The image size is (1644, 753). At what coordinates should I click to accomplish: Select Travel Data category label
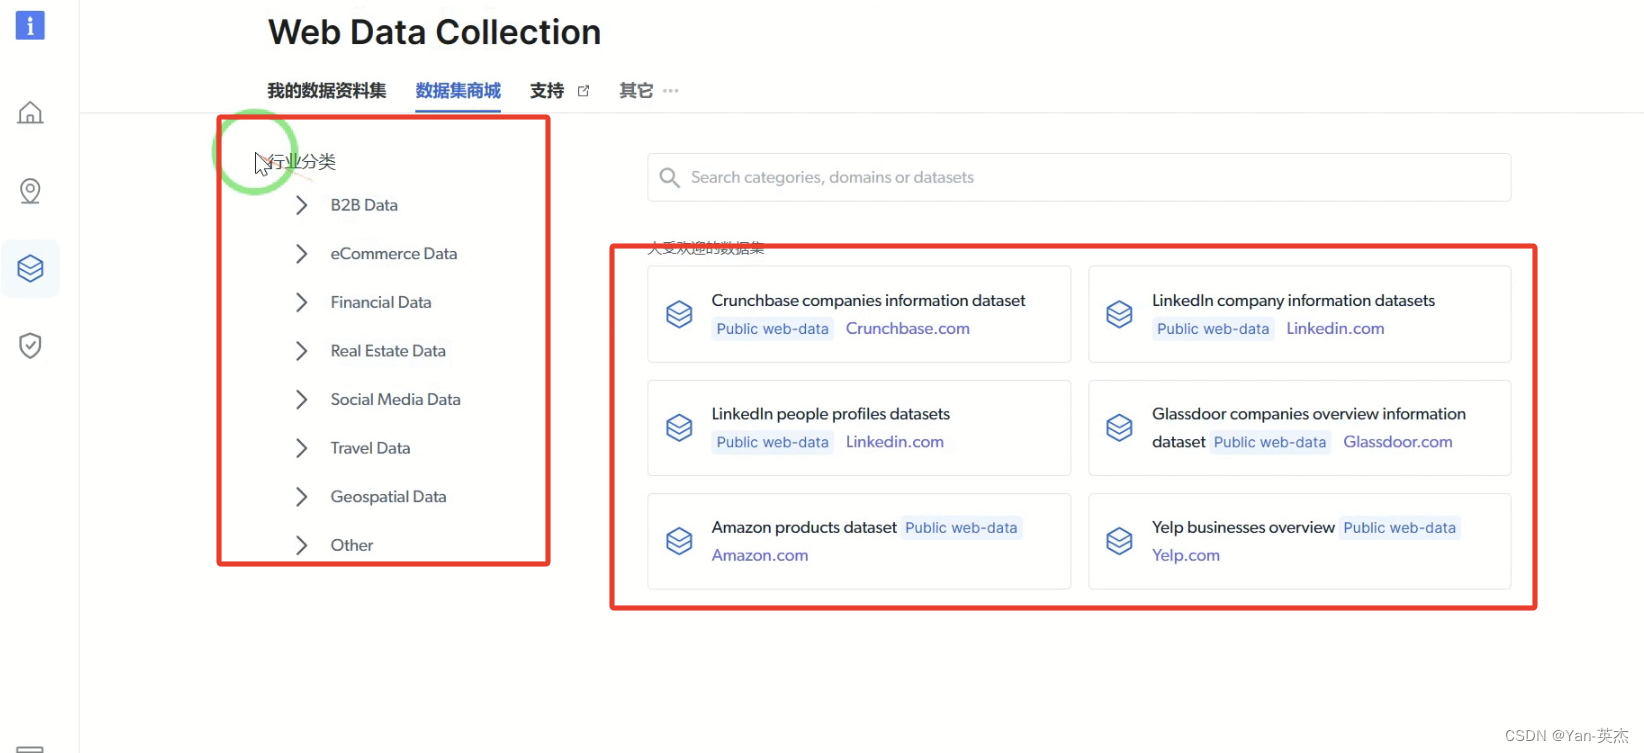coord(370,448)
